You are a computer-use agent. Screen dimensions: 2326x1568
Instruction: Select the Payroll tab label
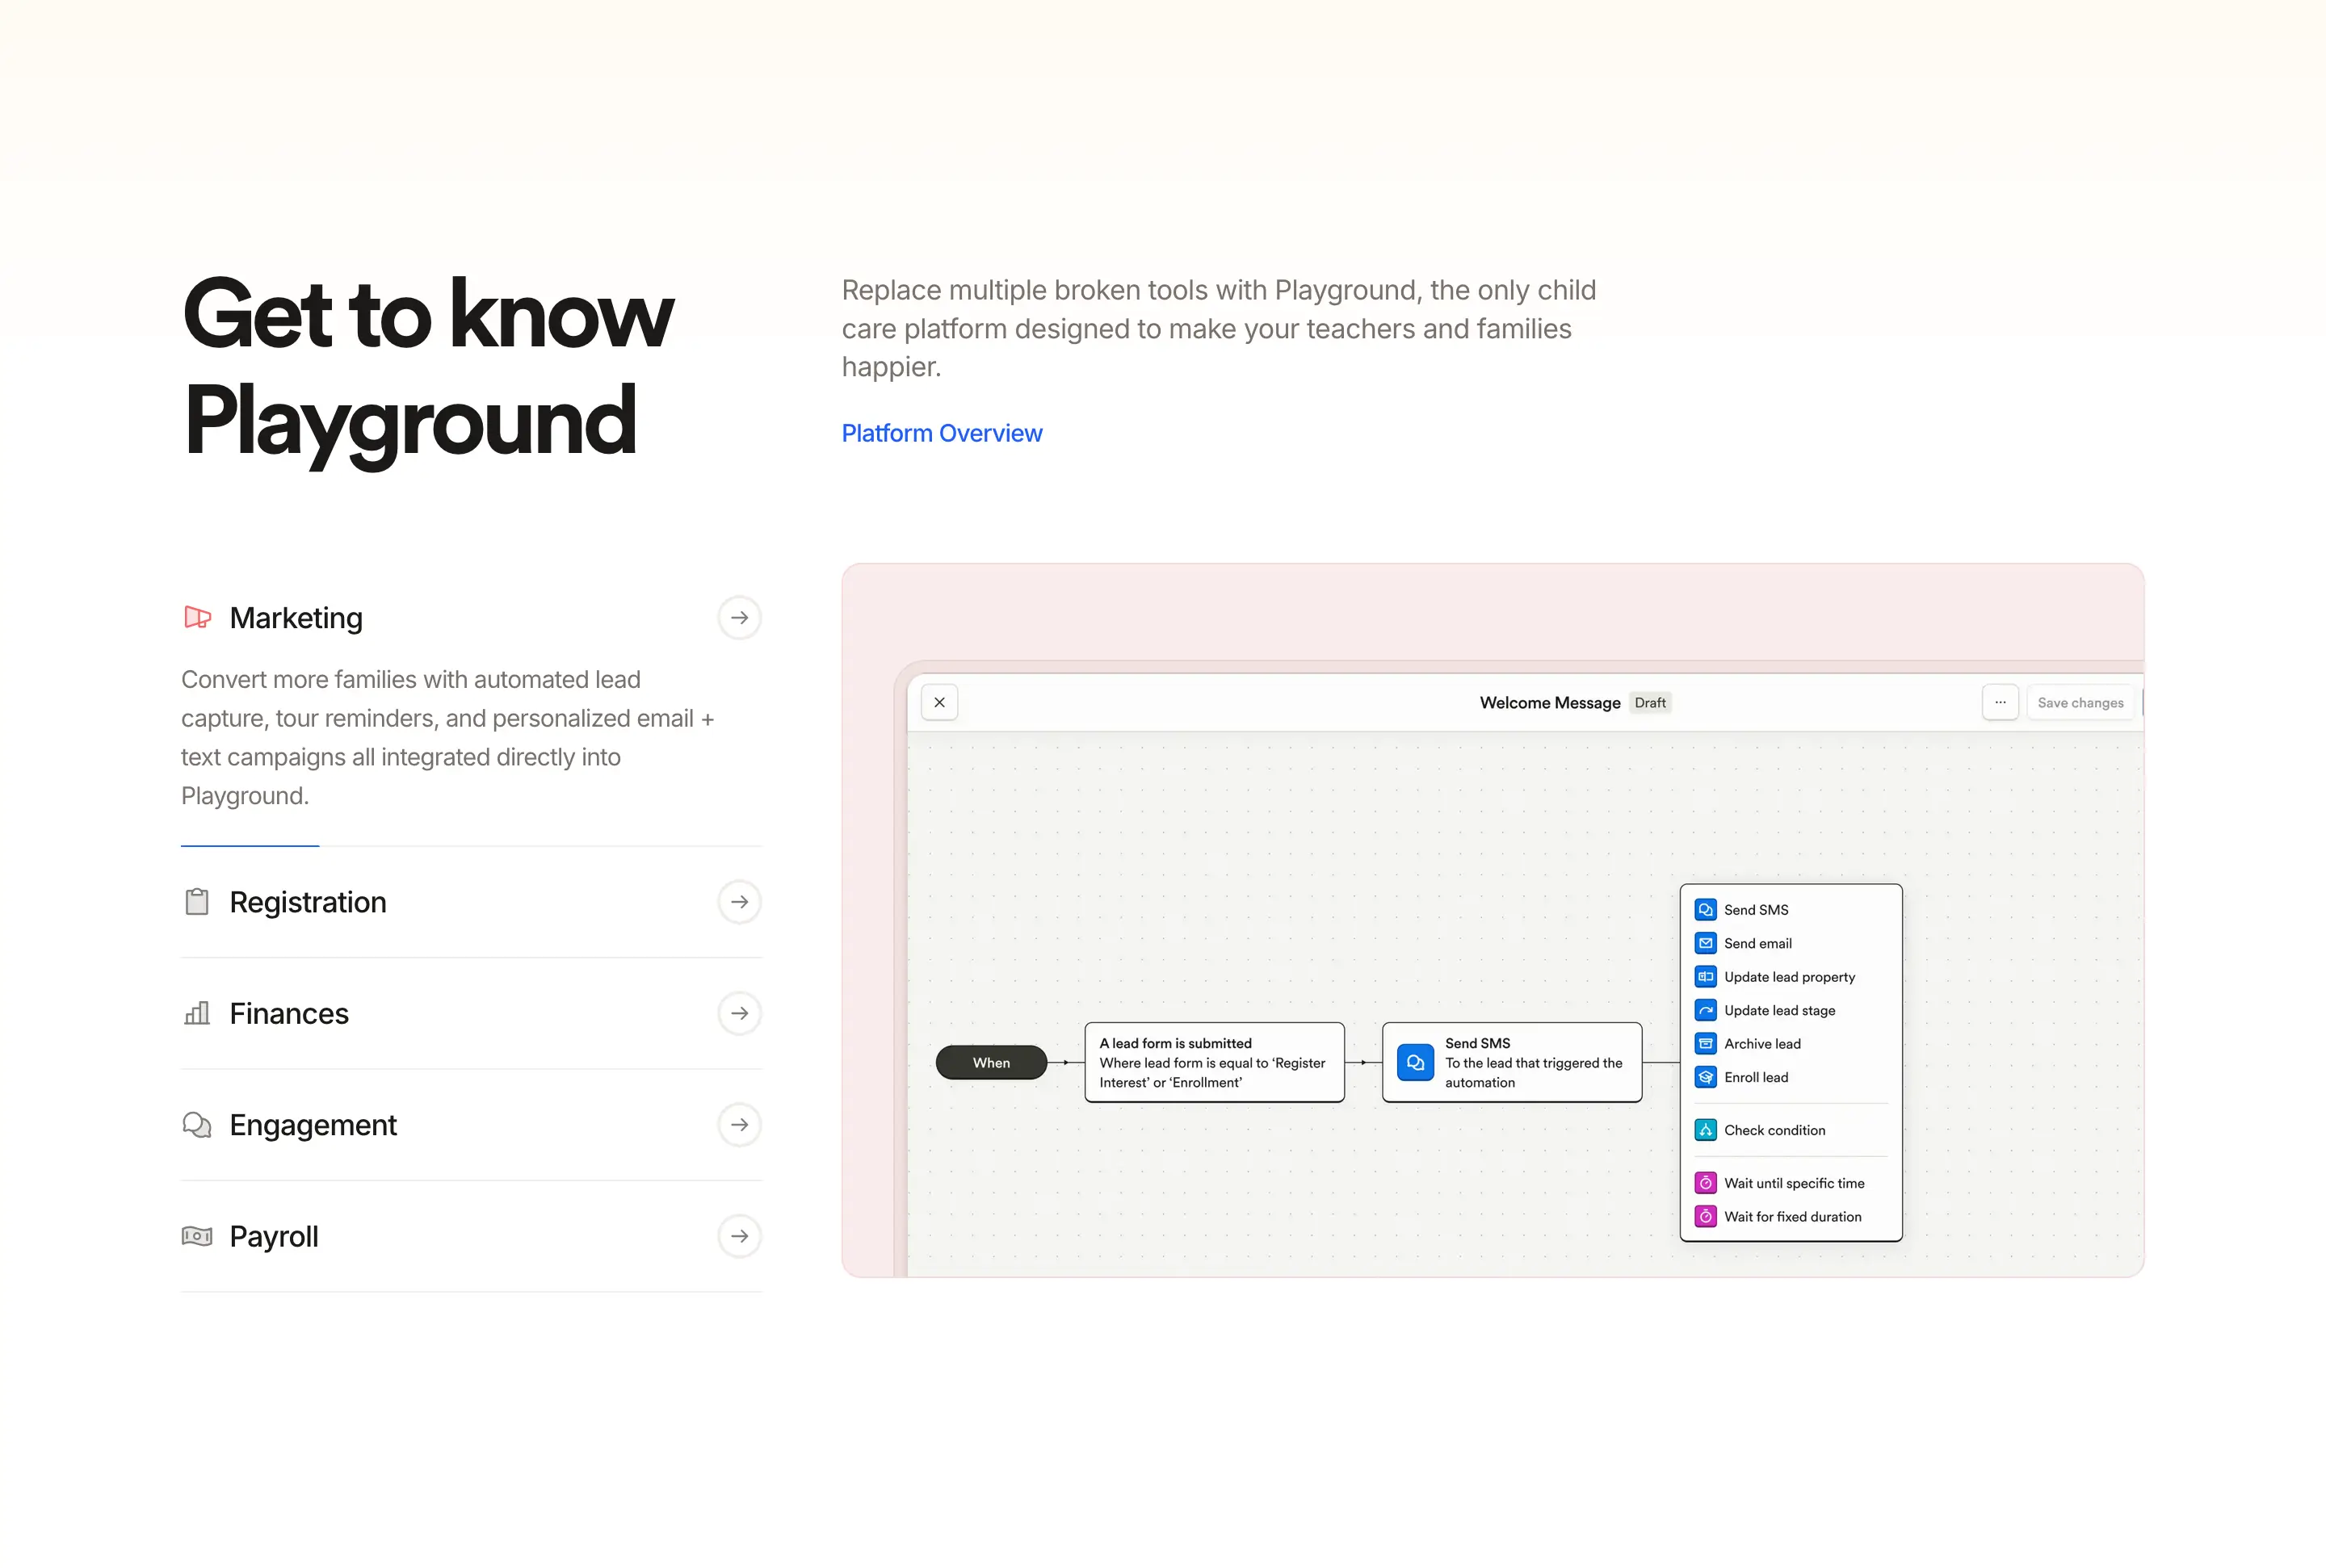tap(274, 1236)
